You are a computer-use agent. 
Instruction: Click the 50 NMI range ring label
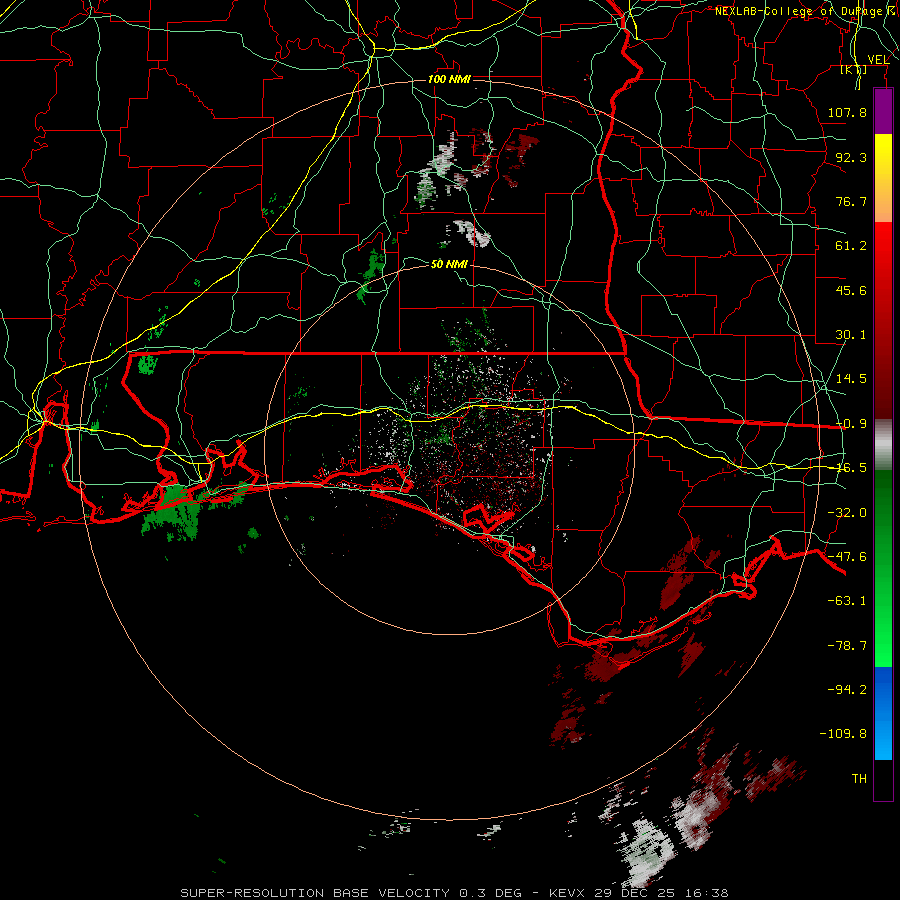tap(449, 264)
